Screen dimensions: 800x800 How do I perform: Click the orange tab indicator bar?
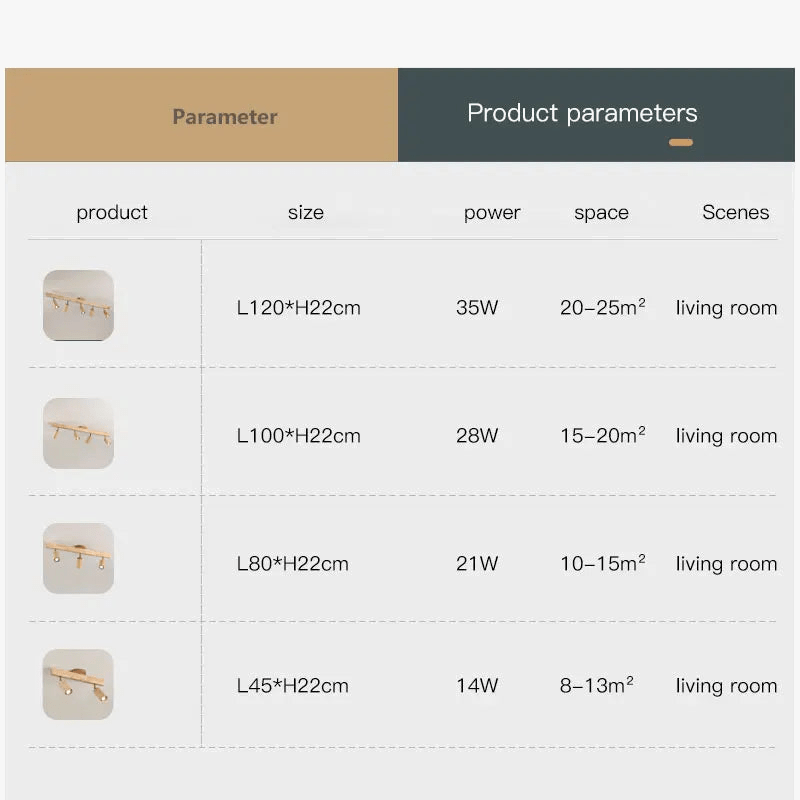click(x=681, y=143)
